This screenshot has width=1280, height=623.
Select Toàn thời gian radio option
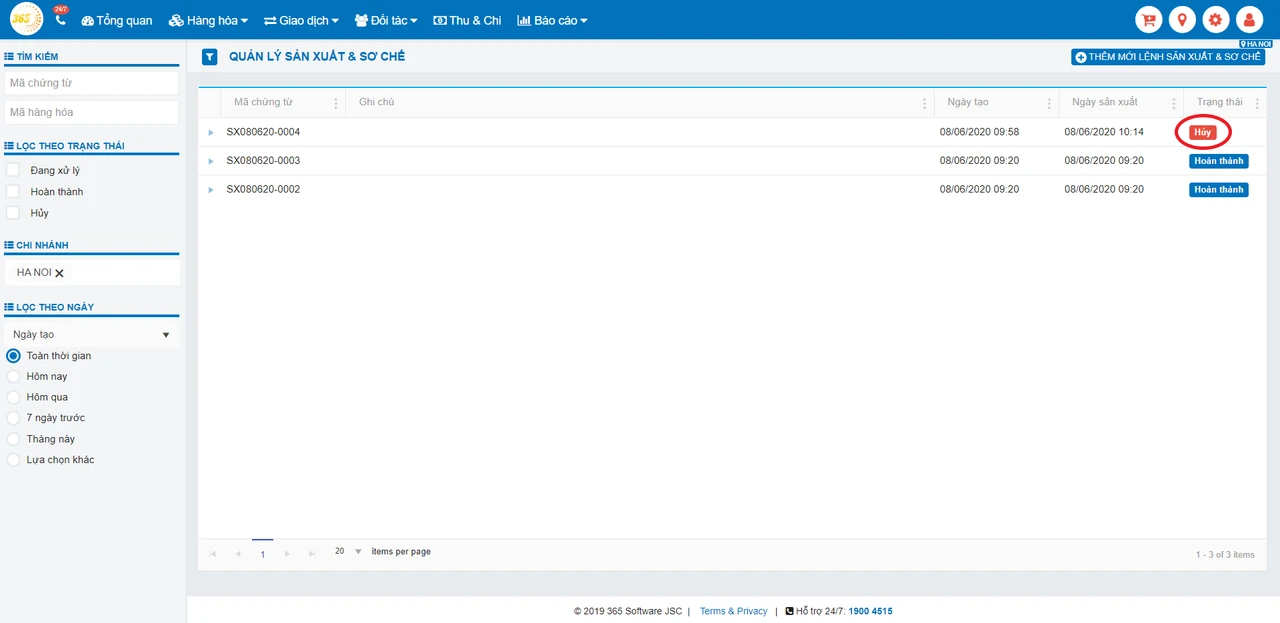[13, 356]
